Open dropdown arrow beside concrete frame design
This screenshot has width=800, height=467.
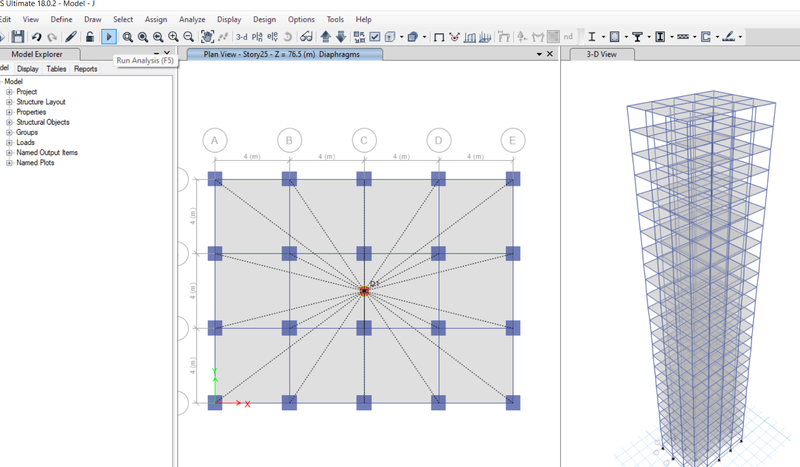point(626,37)
